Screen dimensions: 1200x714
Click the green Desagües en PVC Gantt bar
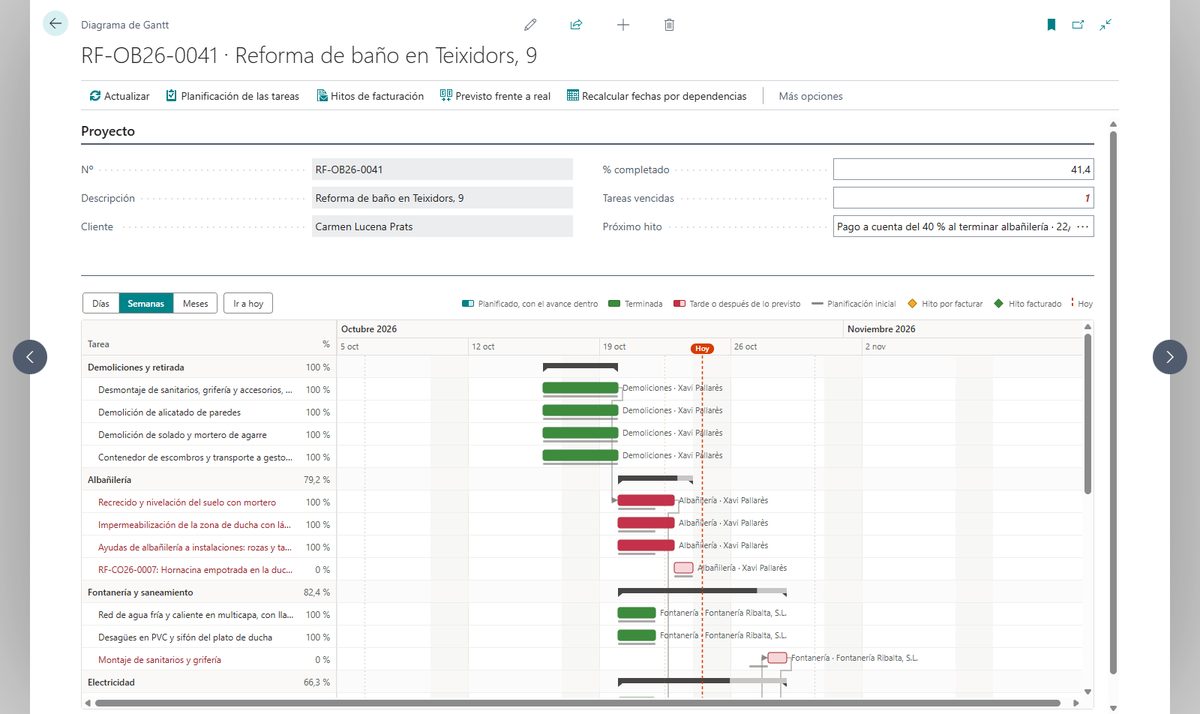pos(637,635)
